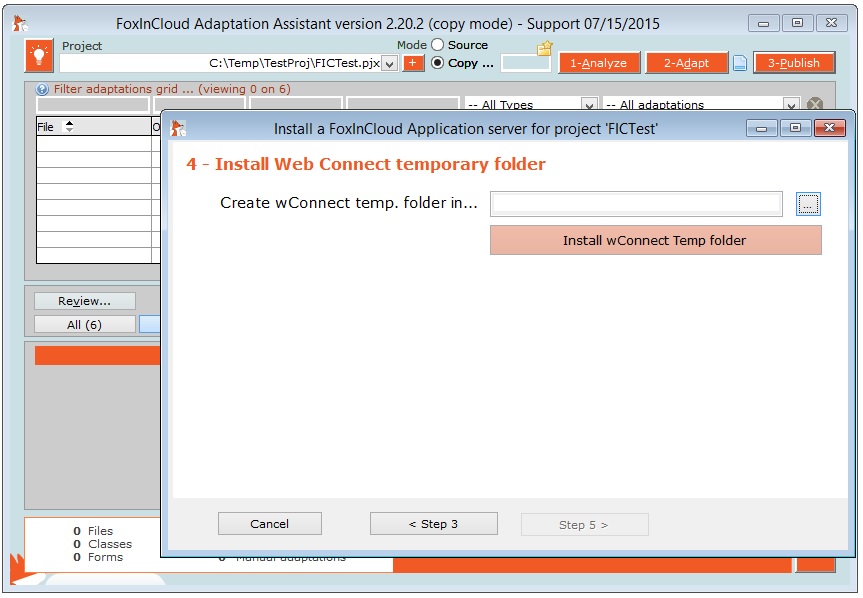
Task: Click the orange plus button beside project path
Action: [x=414, y=63]
